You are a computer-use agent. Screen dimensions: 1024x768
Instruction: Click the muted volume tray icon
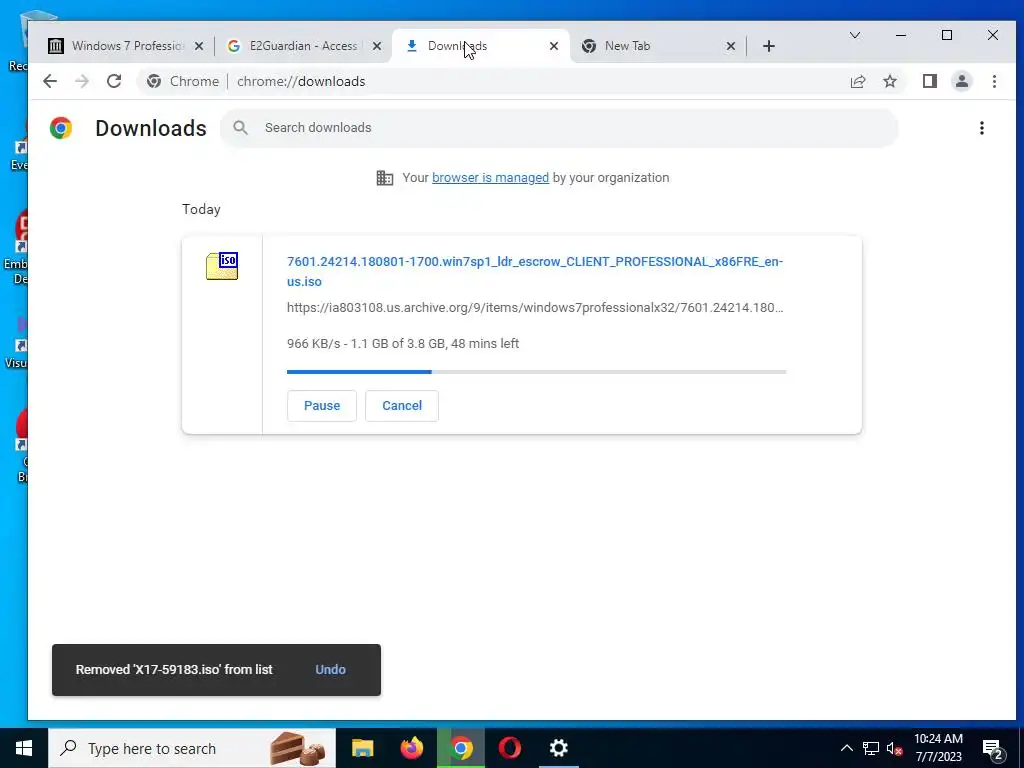[895, 748]
